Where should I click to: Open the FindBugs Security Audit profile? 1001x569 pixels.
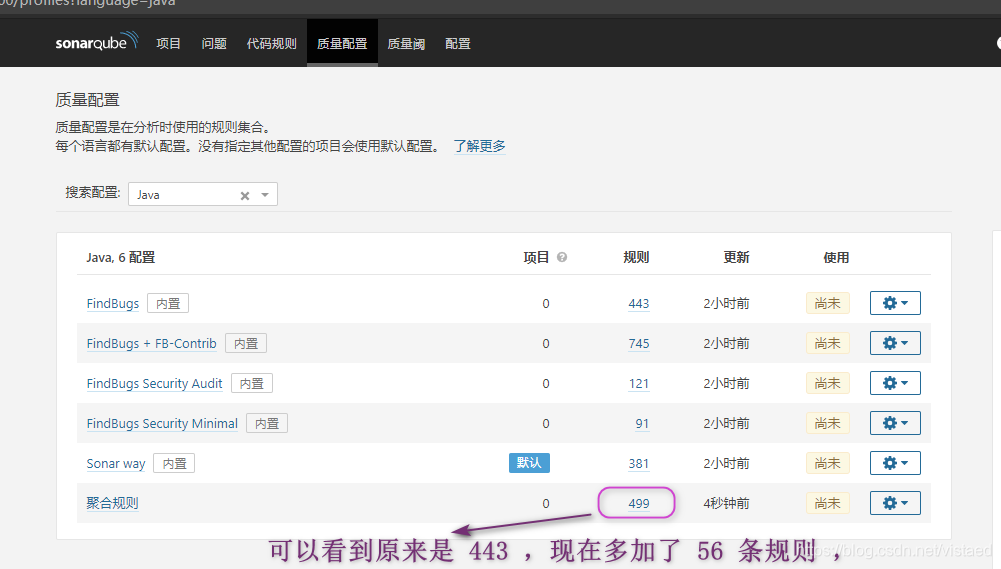point(154,383)
